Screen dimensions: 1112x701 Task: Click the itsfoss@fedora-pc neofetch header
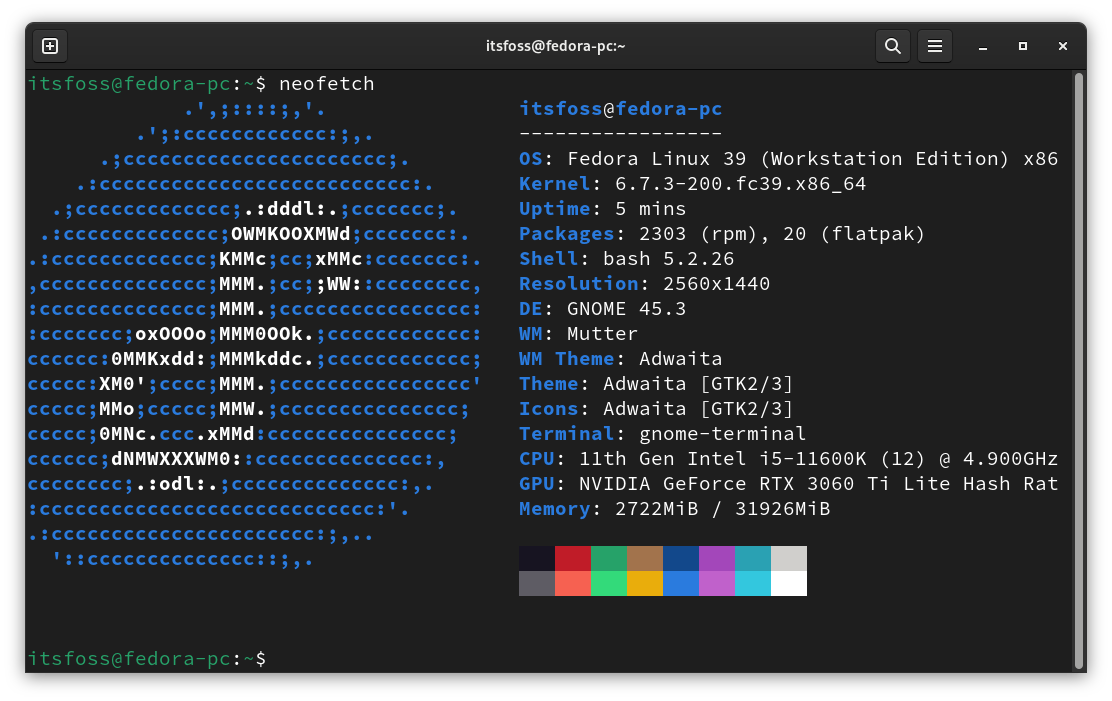coord(620,108)
